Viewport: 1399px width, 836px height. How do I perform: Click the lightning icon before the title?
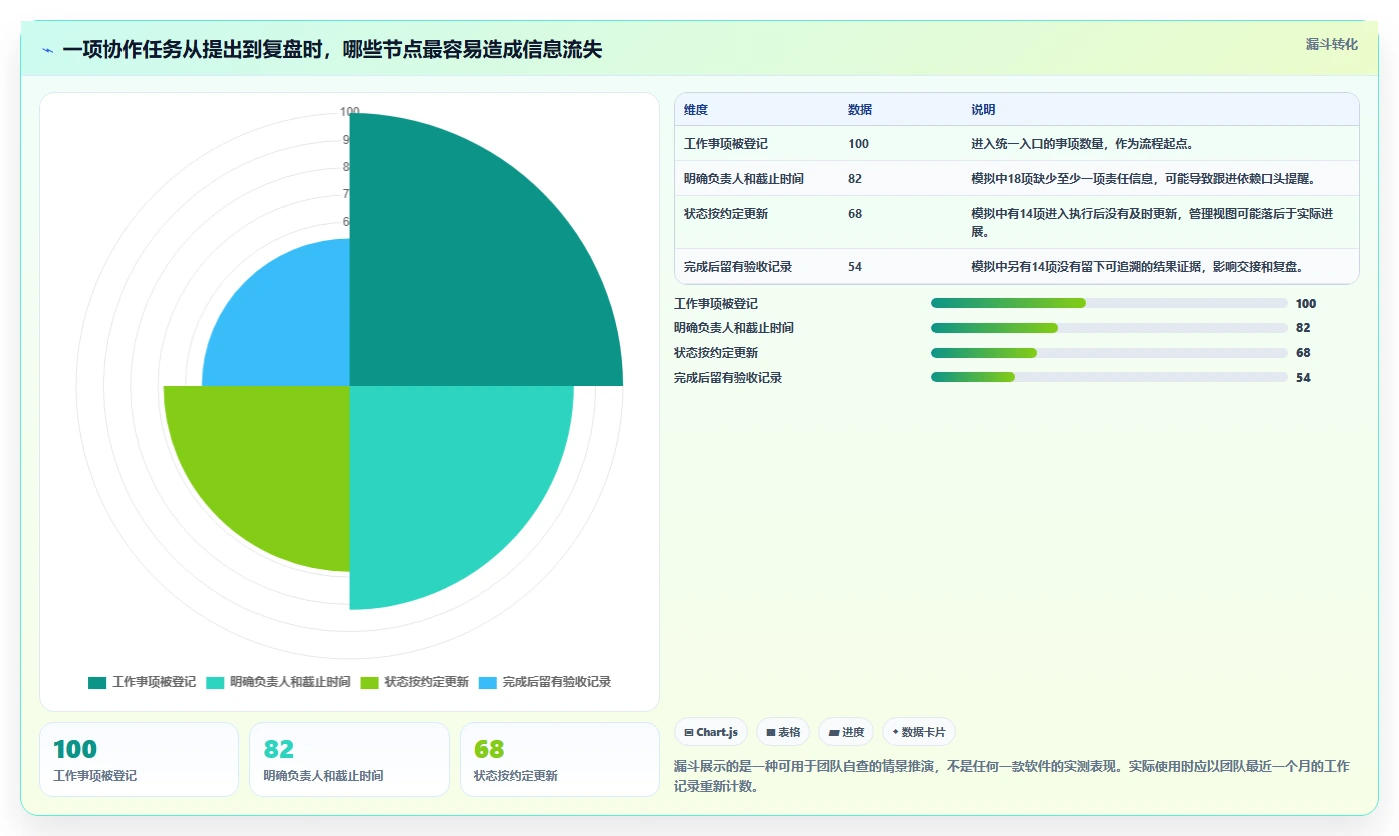point(47,50)
